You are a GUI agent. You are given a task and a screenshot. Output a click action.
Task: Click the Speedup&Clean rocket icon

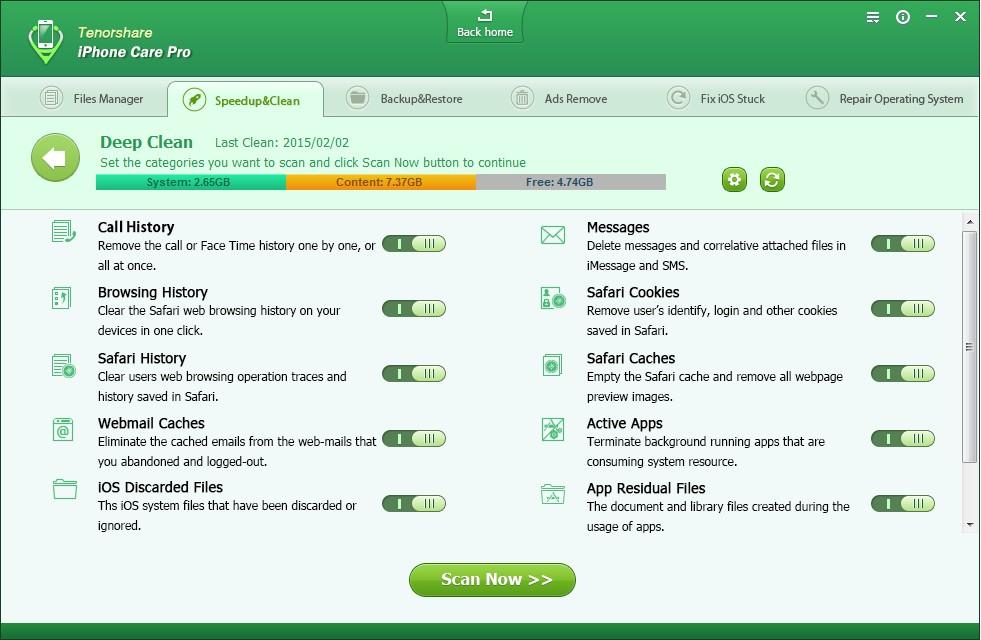(195, 100)
